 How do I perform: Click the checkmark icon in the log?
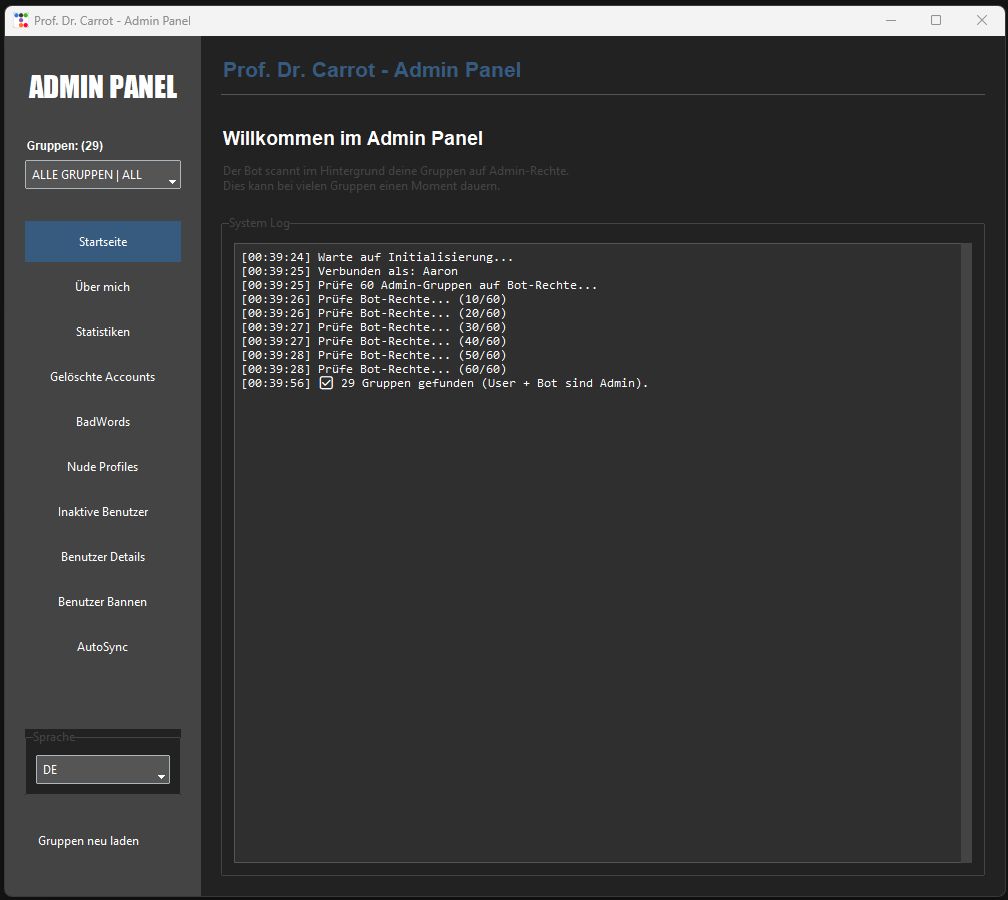(x=326, y=383)
